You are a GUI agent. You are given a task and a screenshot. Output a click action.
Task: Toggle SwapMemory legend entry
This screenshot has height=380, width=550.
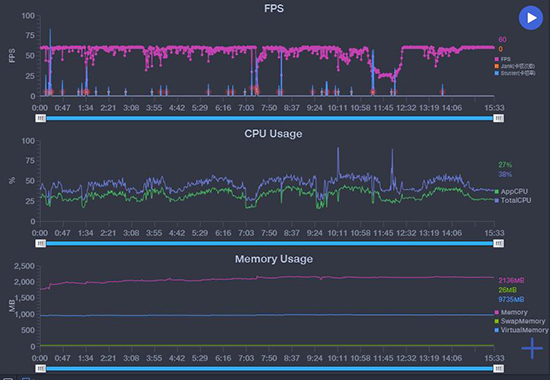(520, 321)
